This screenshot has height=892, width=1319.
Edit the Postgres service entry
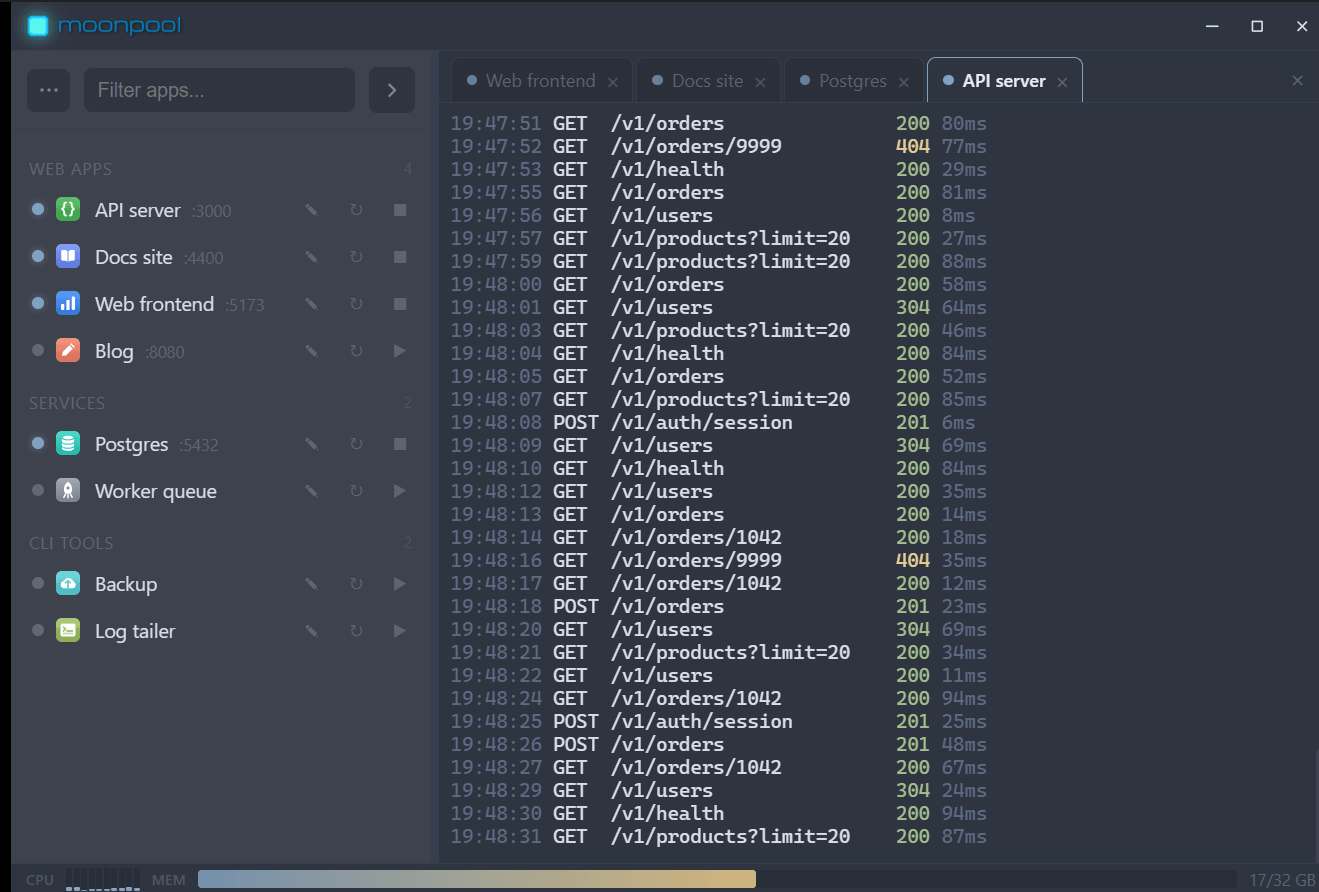tap(312, 444)
